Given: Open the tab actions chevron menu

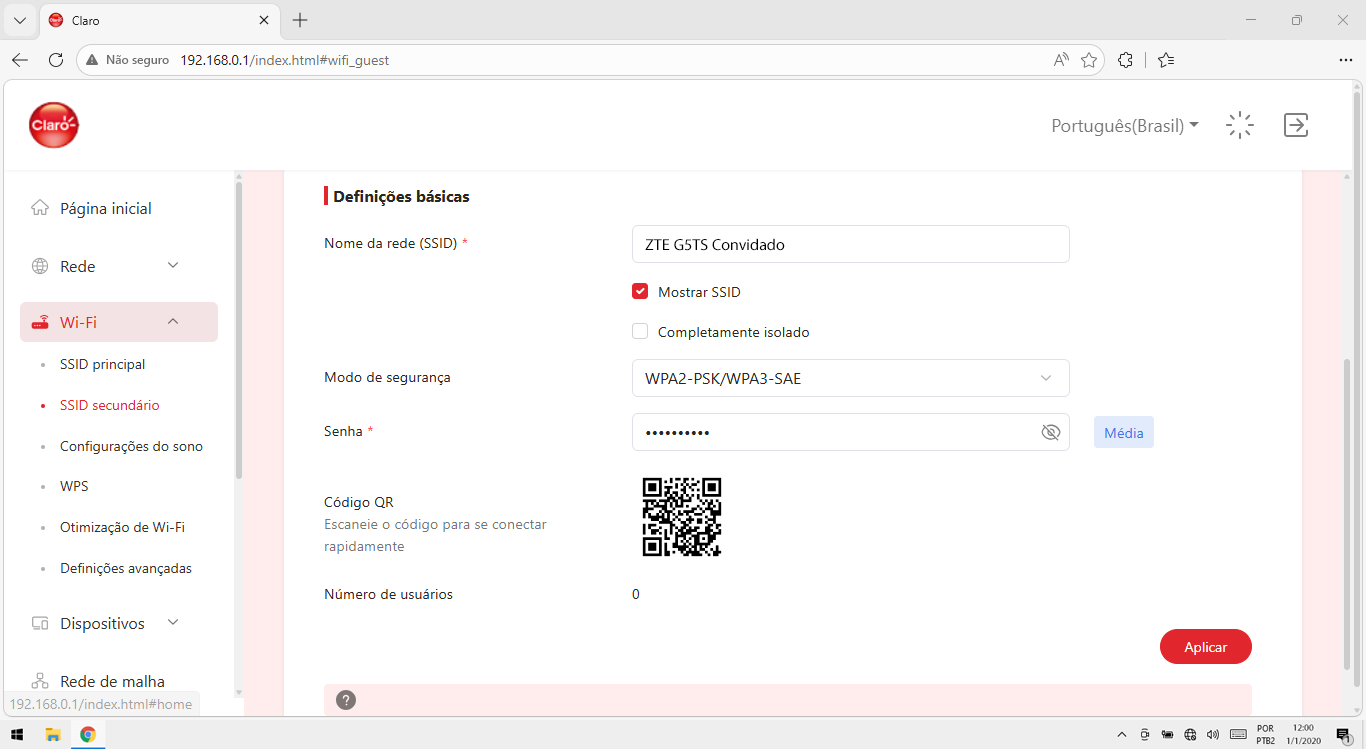Looking at the screenshot, I should coord(19,20).
